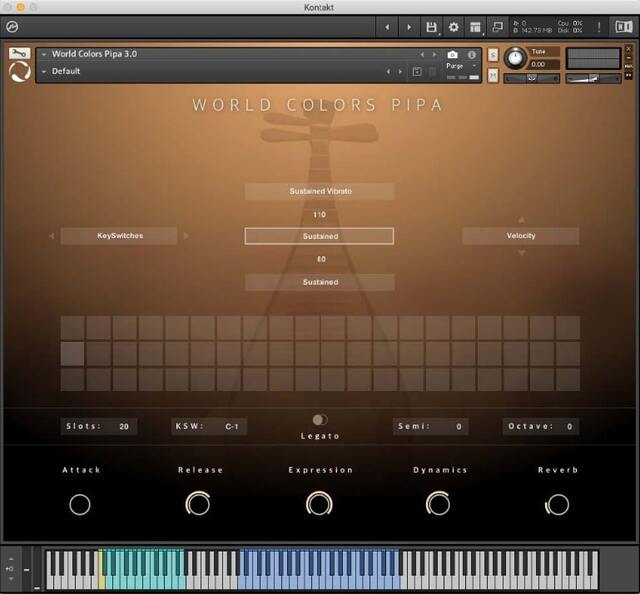640x594 pixels.
Task: Click the AUX sends button
Action: coord(629,66)
